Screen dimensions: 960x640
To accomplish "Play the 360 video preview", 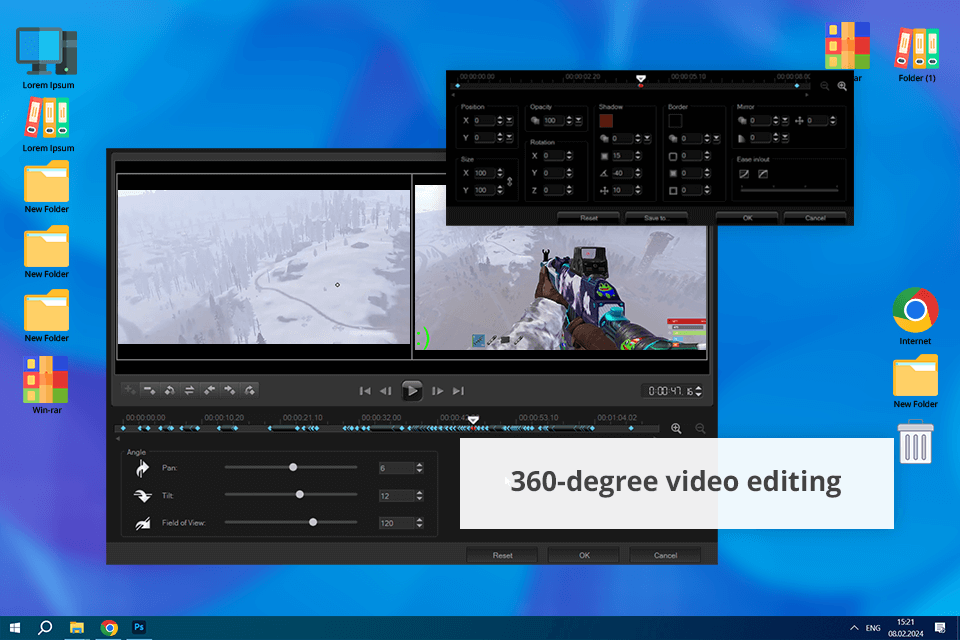I will pos(411,391).
